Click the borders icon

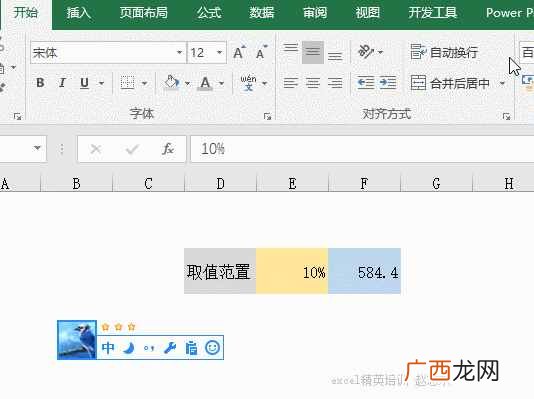coord(127,83)
